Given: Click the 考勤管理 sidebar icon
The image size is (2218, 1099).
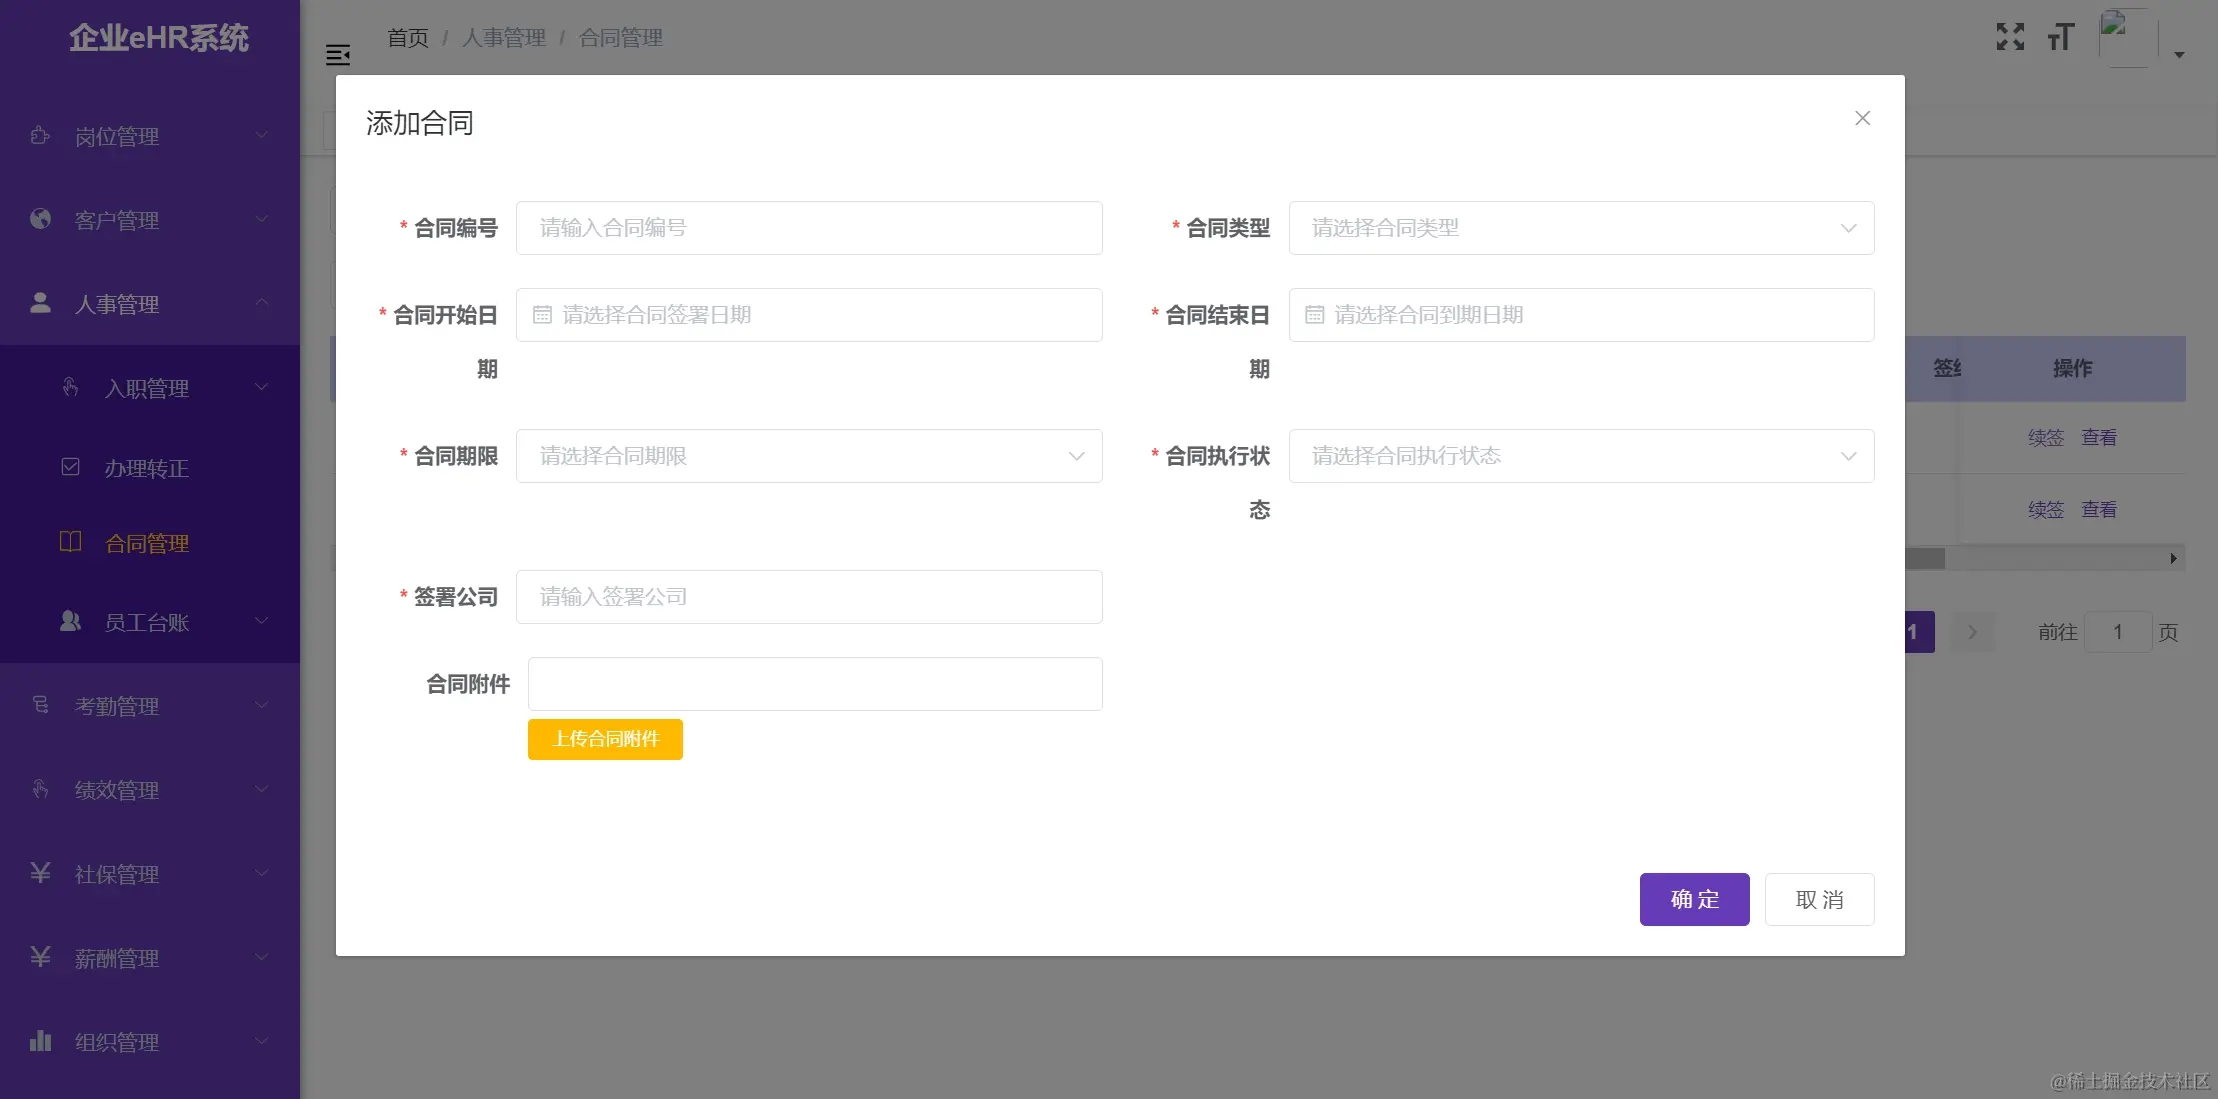Looking at the screenshot, I should coord(40,705).
